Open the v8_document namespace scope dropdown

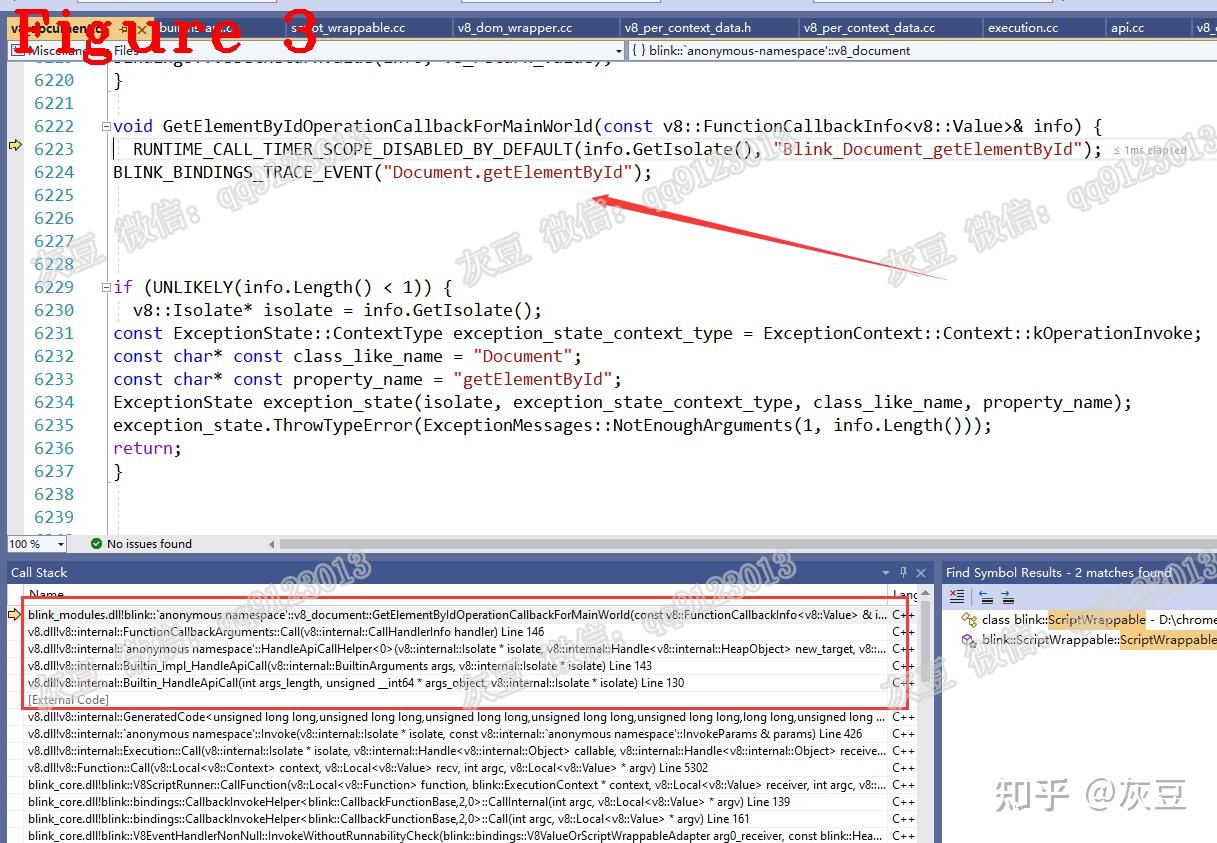point(918,50)
